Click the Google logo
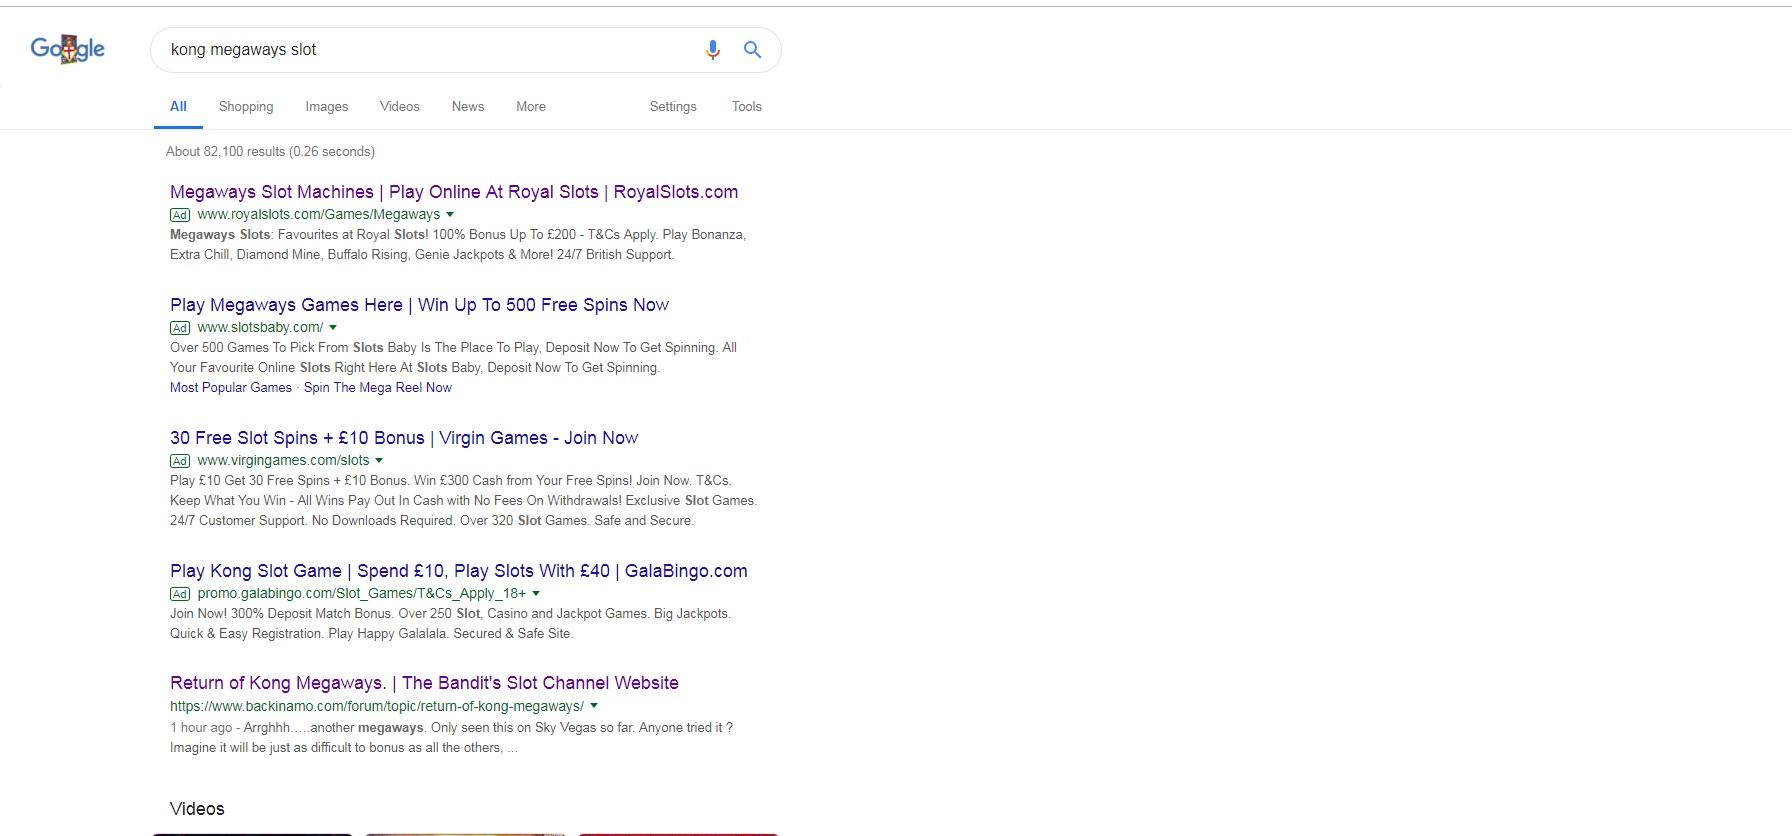Image resolution: width=1792 pixels, height=836 pixels. point(68,49)
